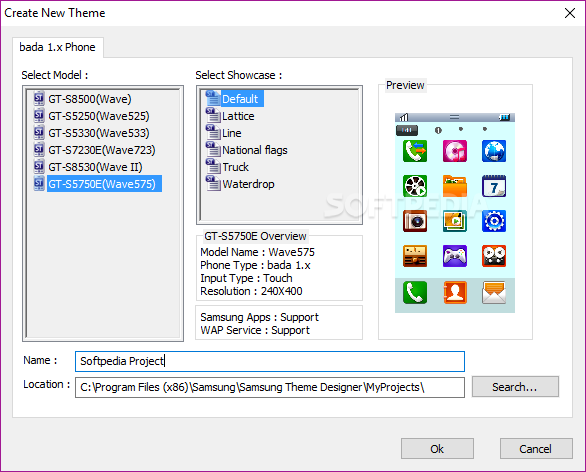The image size is (586, 472).
Task: Click the GT-S7230E(Wave723) model icon
Action: click(39, 149)
